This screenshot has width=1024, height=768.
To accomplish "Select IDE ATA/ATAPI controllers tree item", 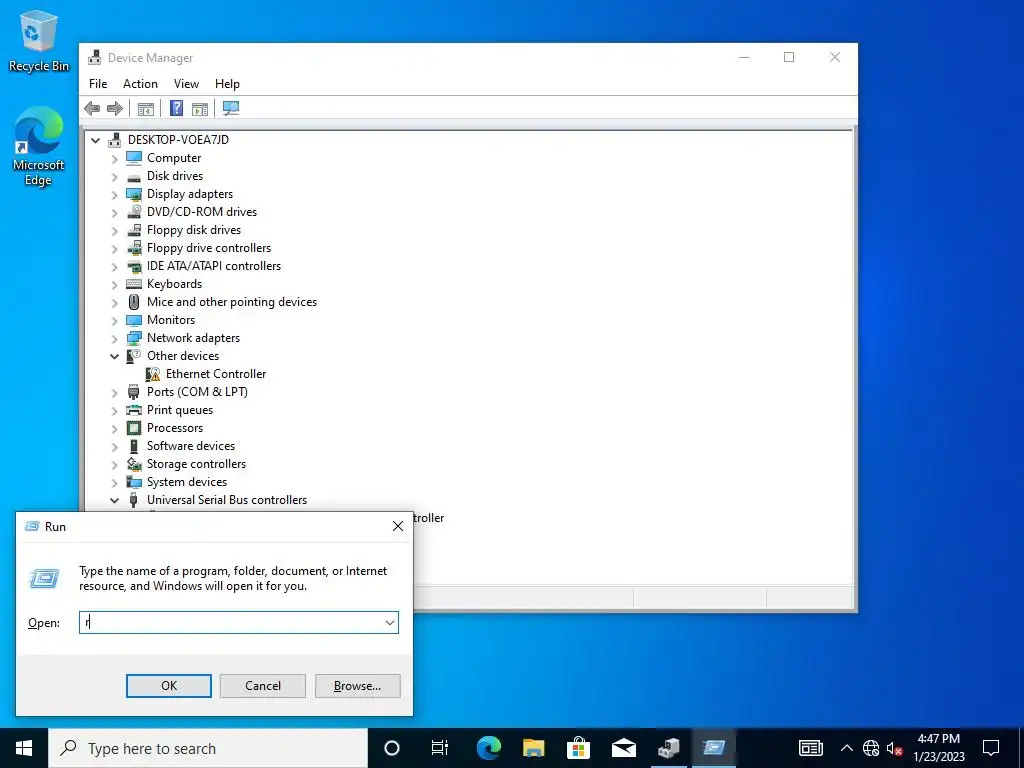I will [x=214, y=266].
